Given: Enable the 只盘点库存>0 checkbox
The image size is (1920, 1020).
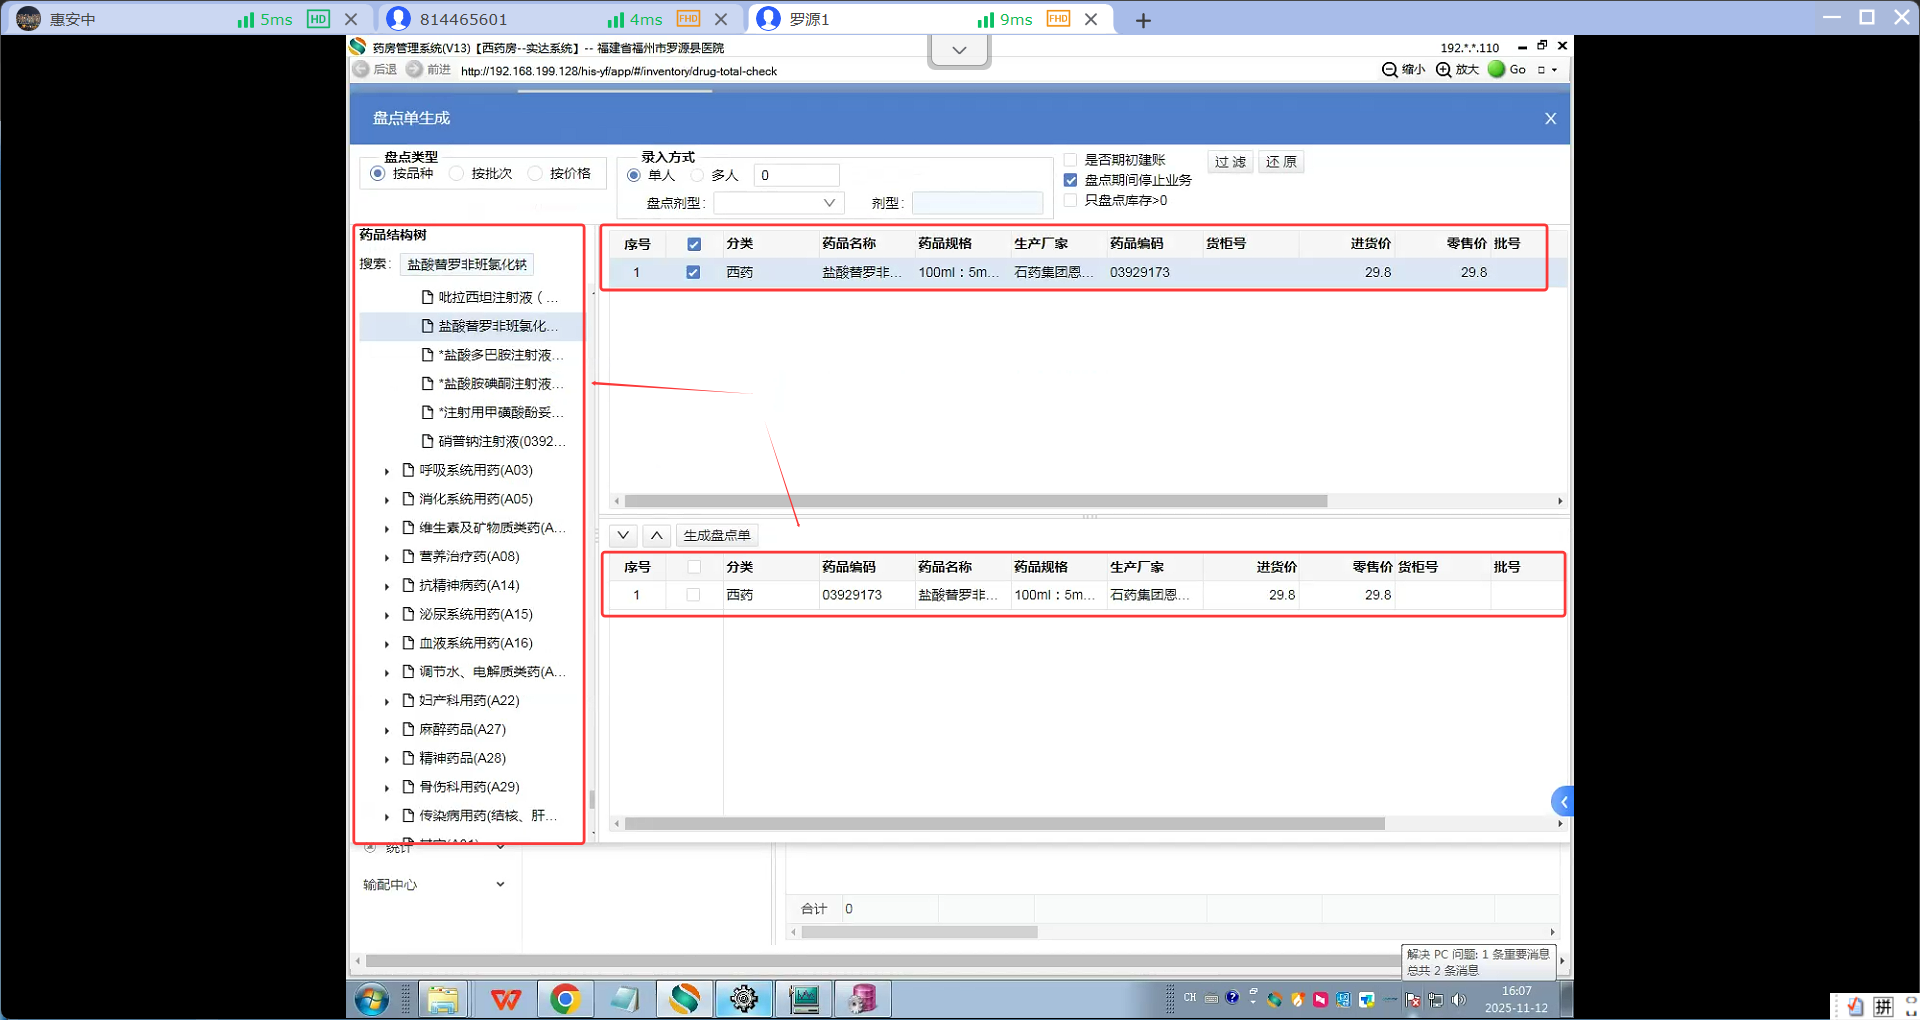Looking at the screenshot, I should [x=1070, y=200].
